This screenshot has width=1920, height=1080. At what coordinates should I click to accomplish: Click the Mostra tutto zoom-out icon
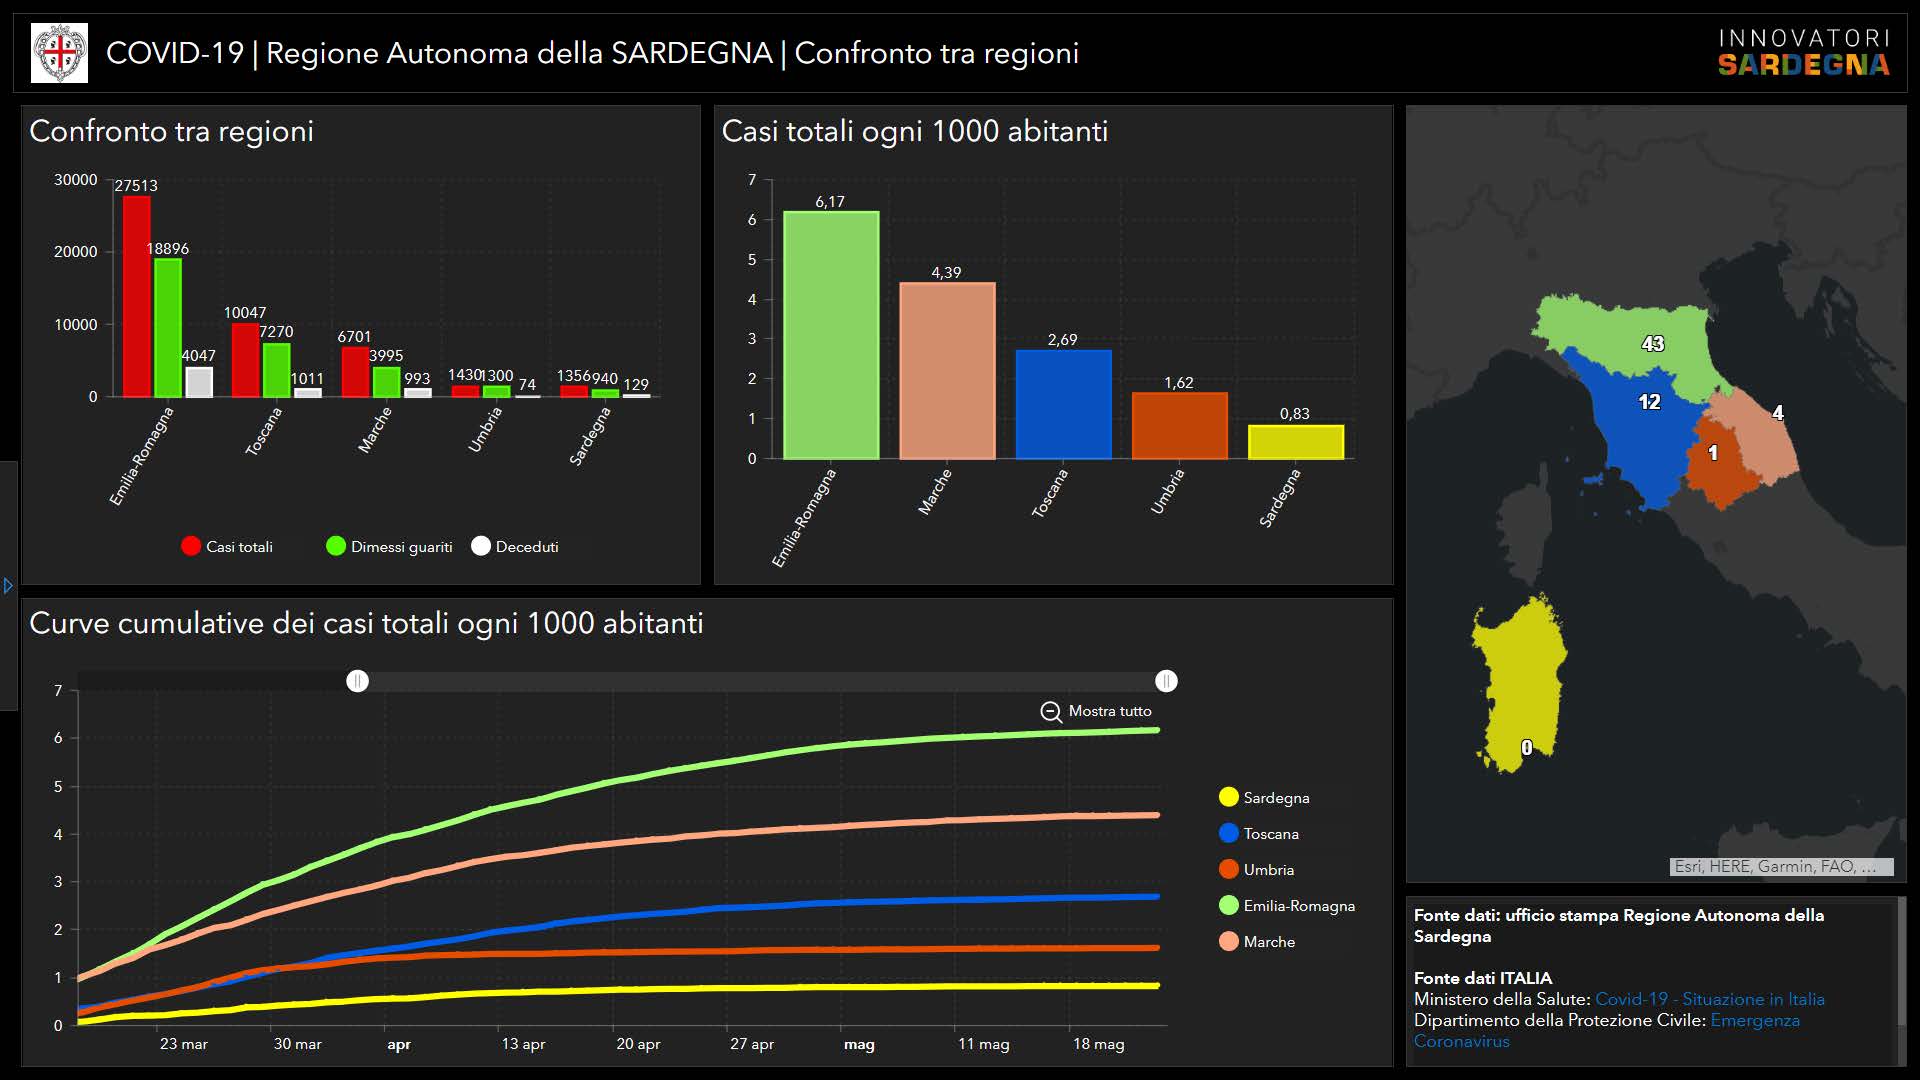pyautogui.click(x=1050, y=712)
